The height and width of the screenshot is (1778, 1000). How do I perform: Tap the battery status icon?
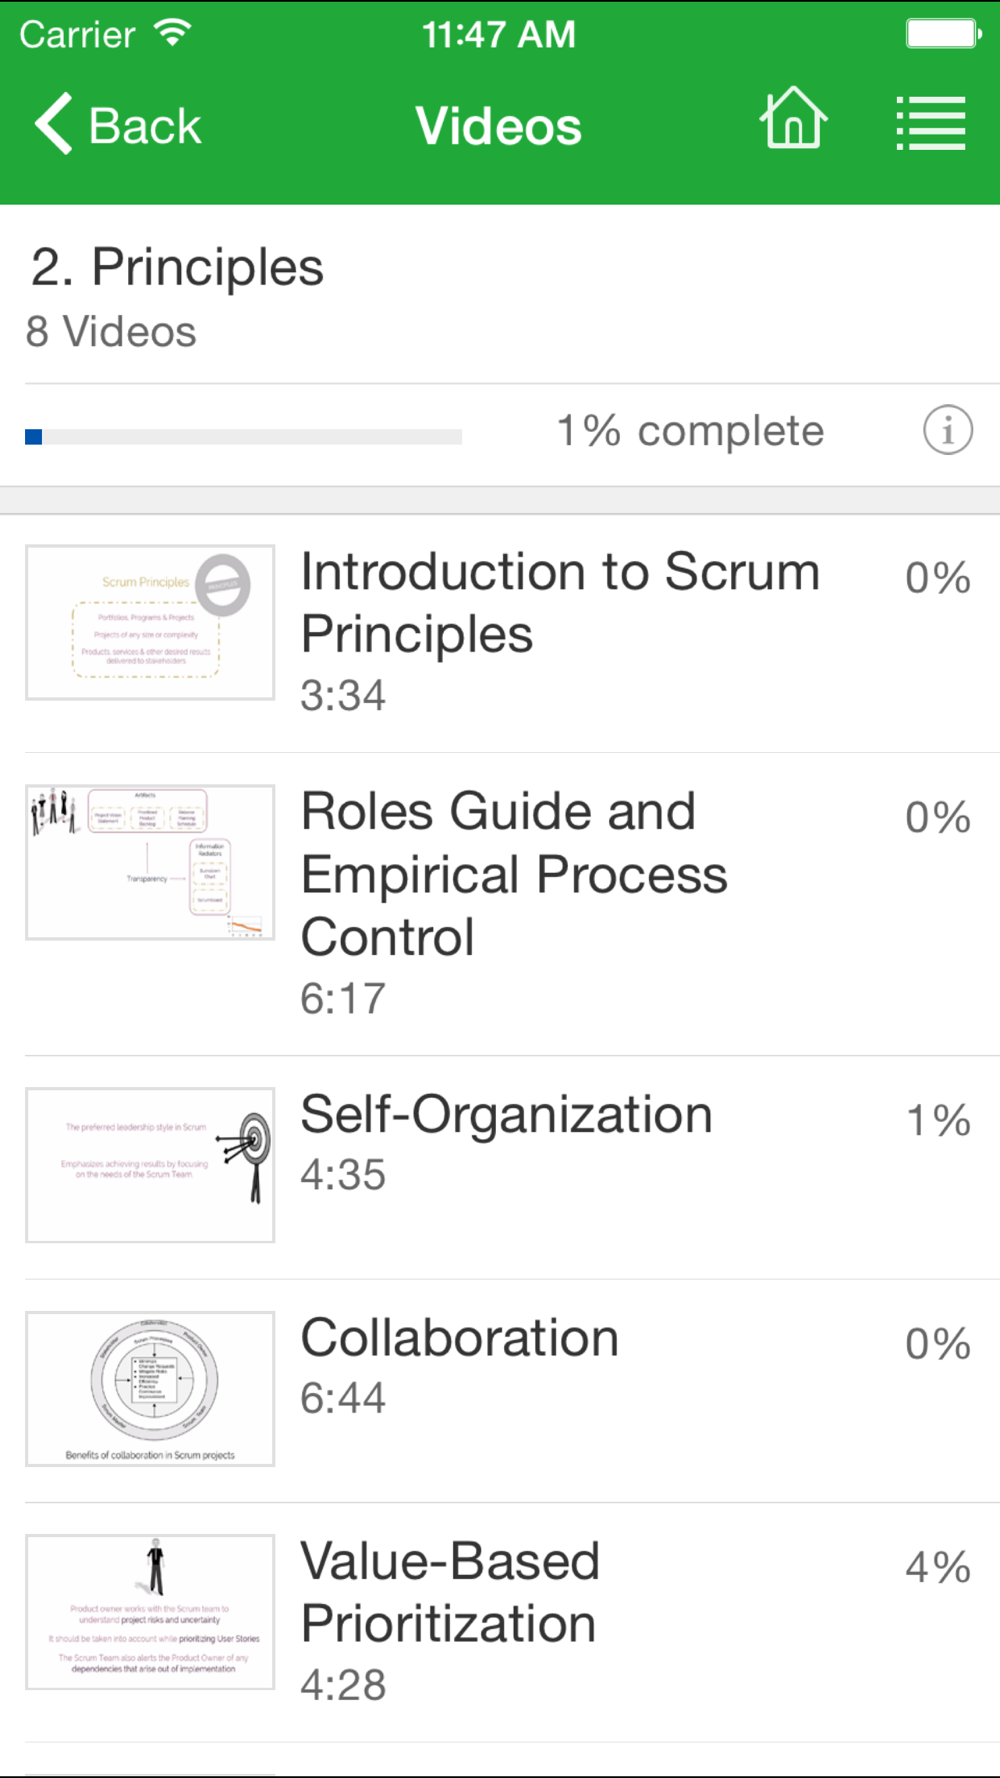(943, 34)
